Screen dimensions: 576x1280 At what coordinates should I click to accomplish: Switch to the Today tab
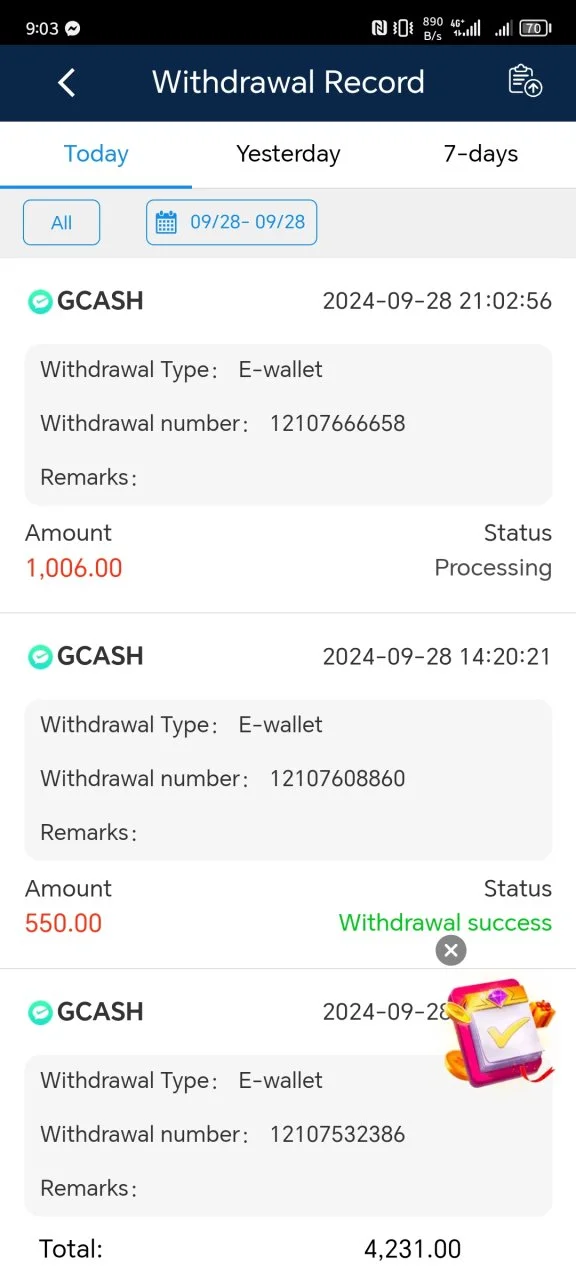(x=96, y=154)
